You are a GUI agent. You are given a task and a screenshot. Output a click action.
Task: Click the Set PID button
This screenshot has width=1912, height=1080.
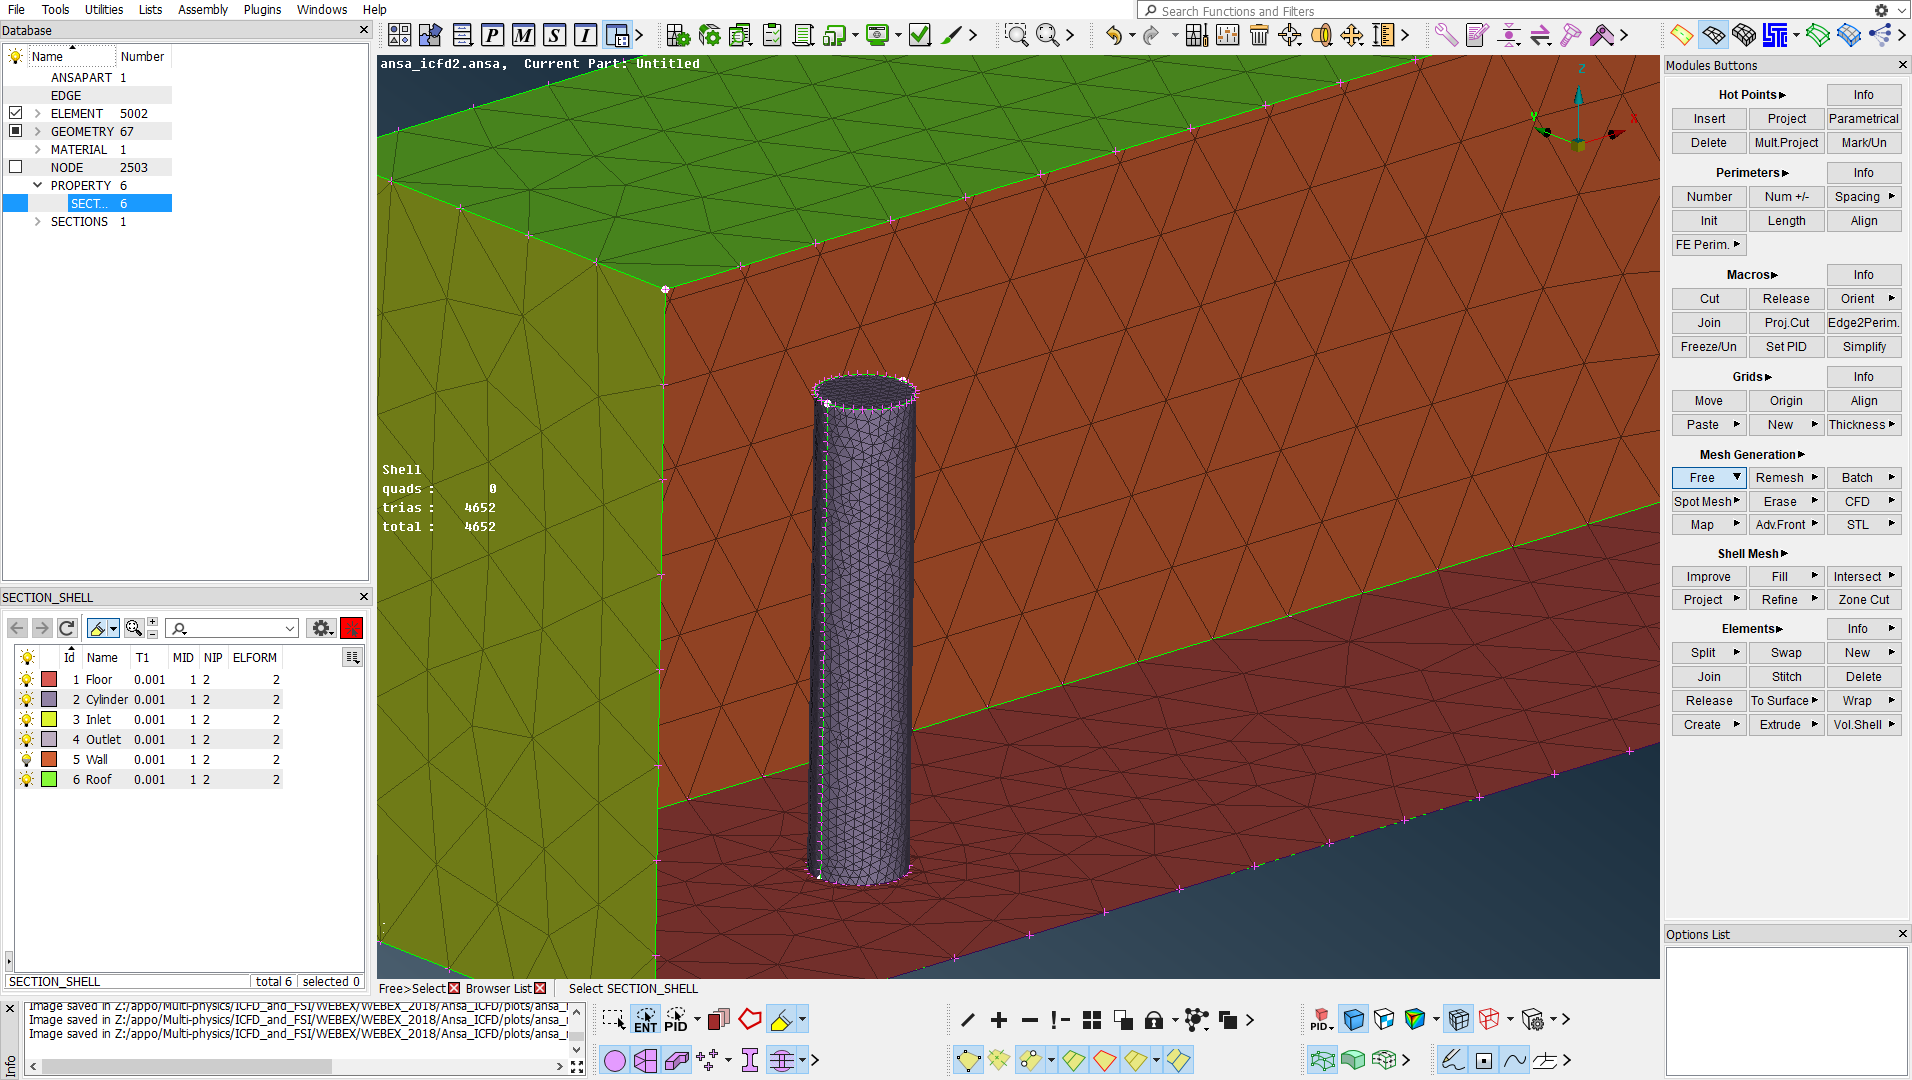click(x=1786, y=347)
